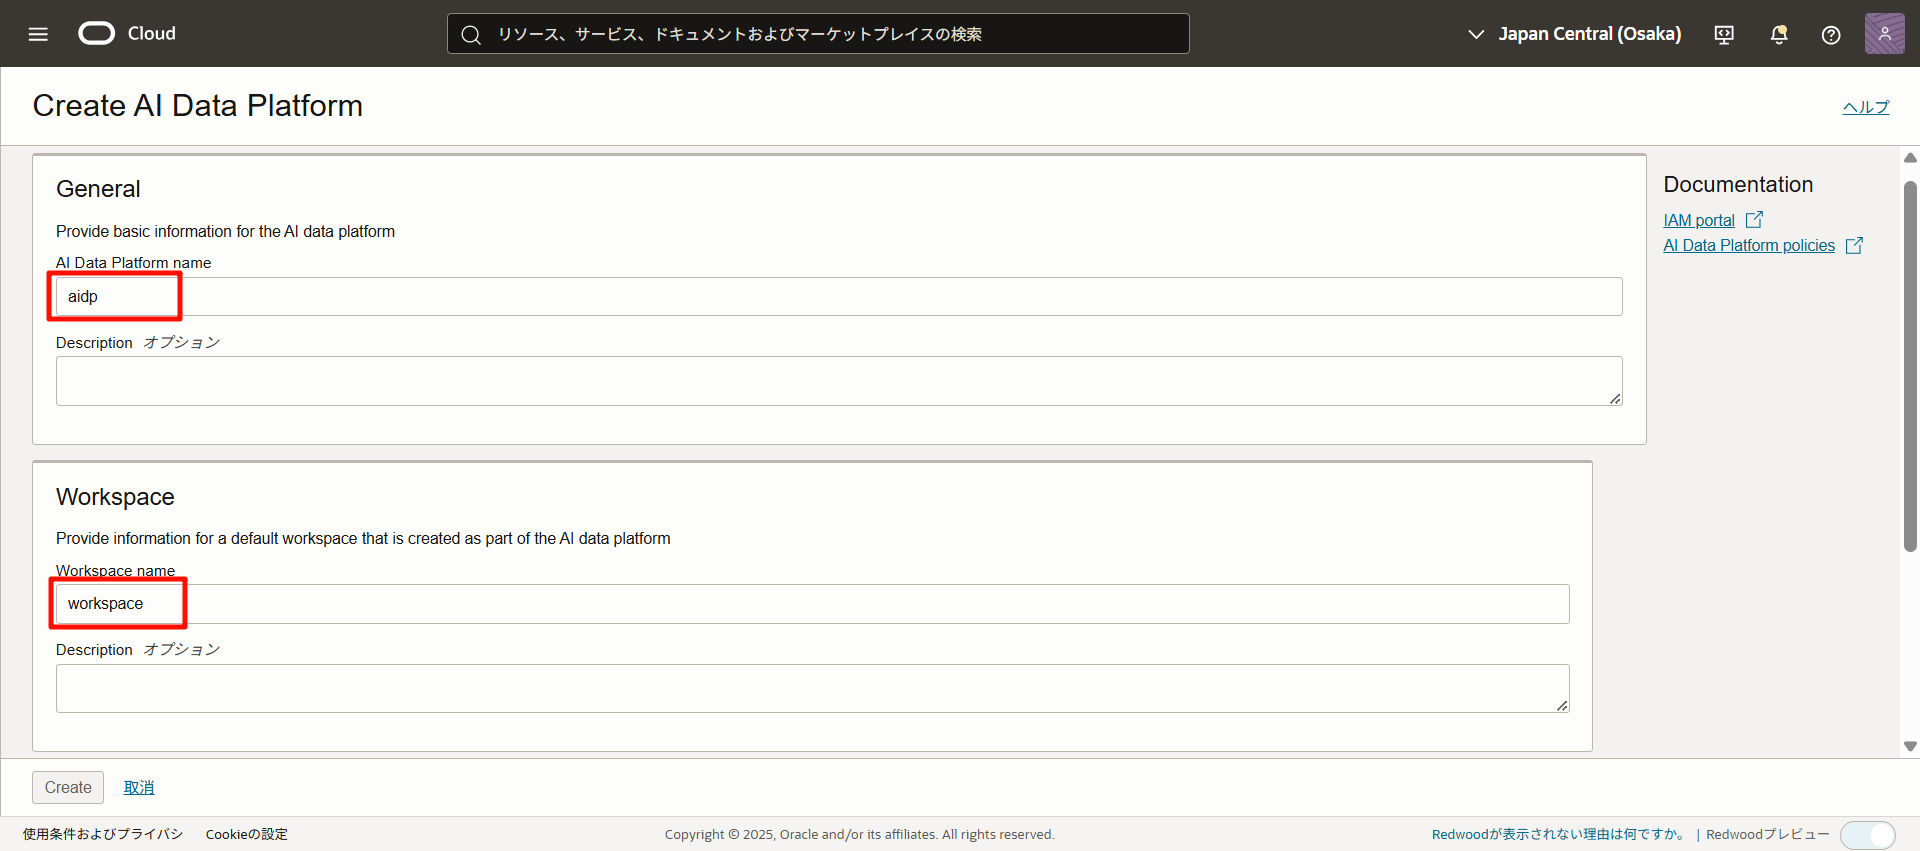Click the AI Data Platform name field

839,297
